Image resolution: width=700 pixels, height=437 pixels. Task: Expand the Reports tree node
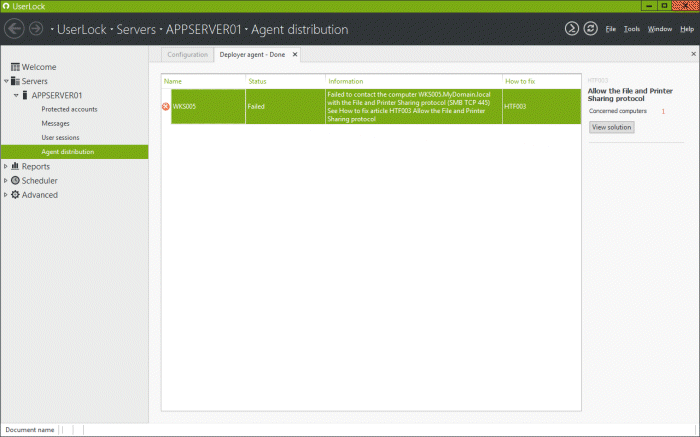click(6, 166)
